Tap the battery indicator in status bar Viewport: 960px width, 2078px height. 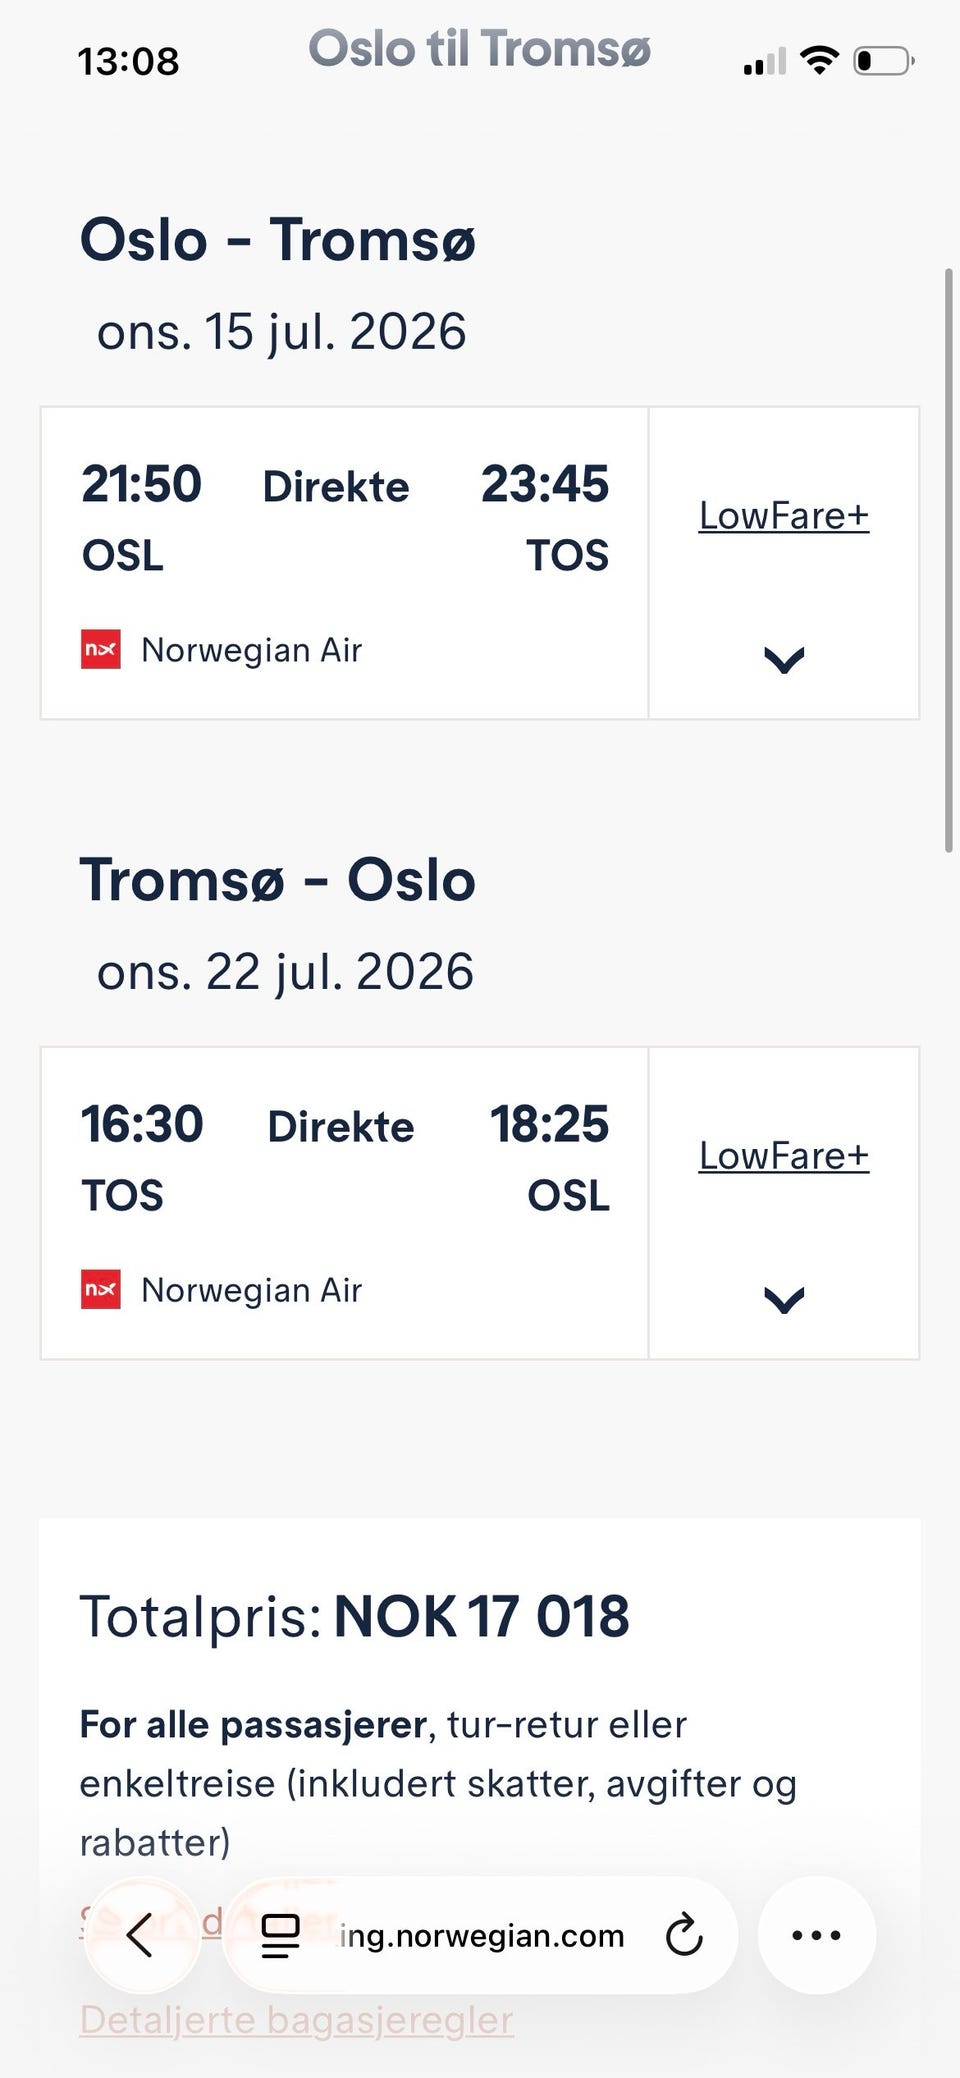[884, 61]
